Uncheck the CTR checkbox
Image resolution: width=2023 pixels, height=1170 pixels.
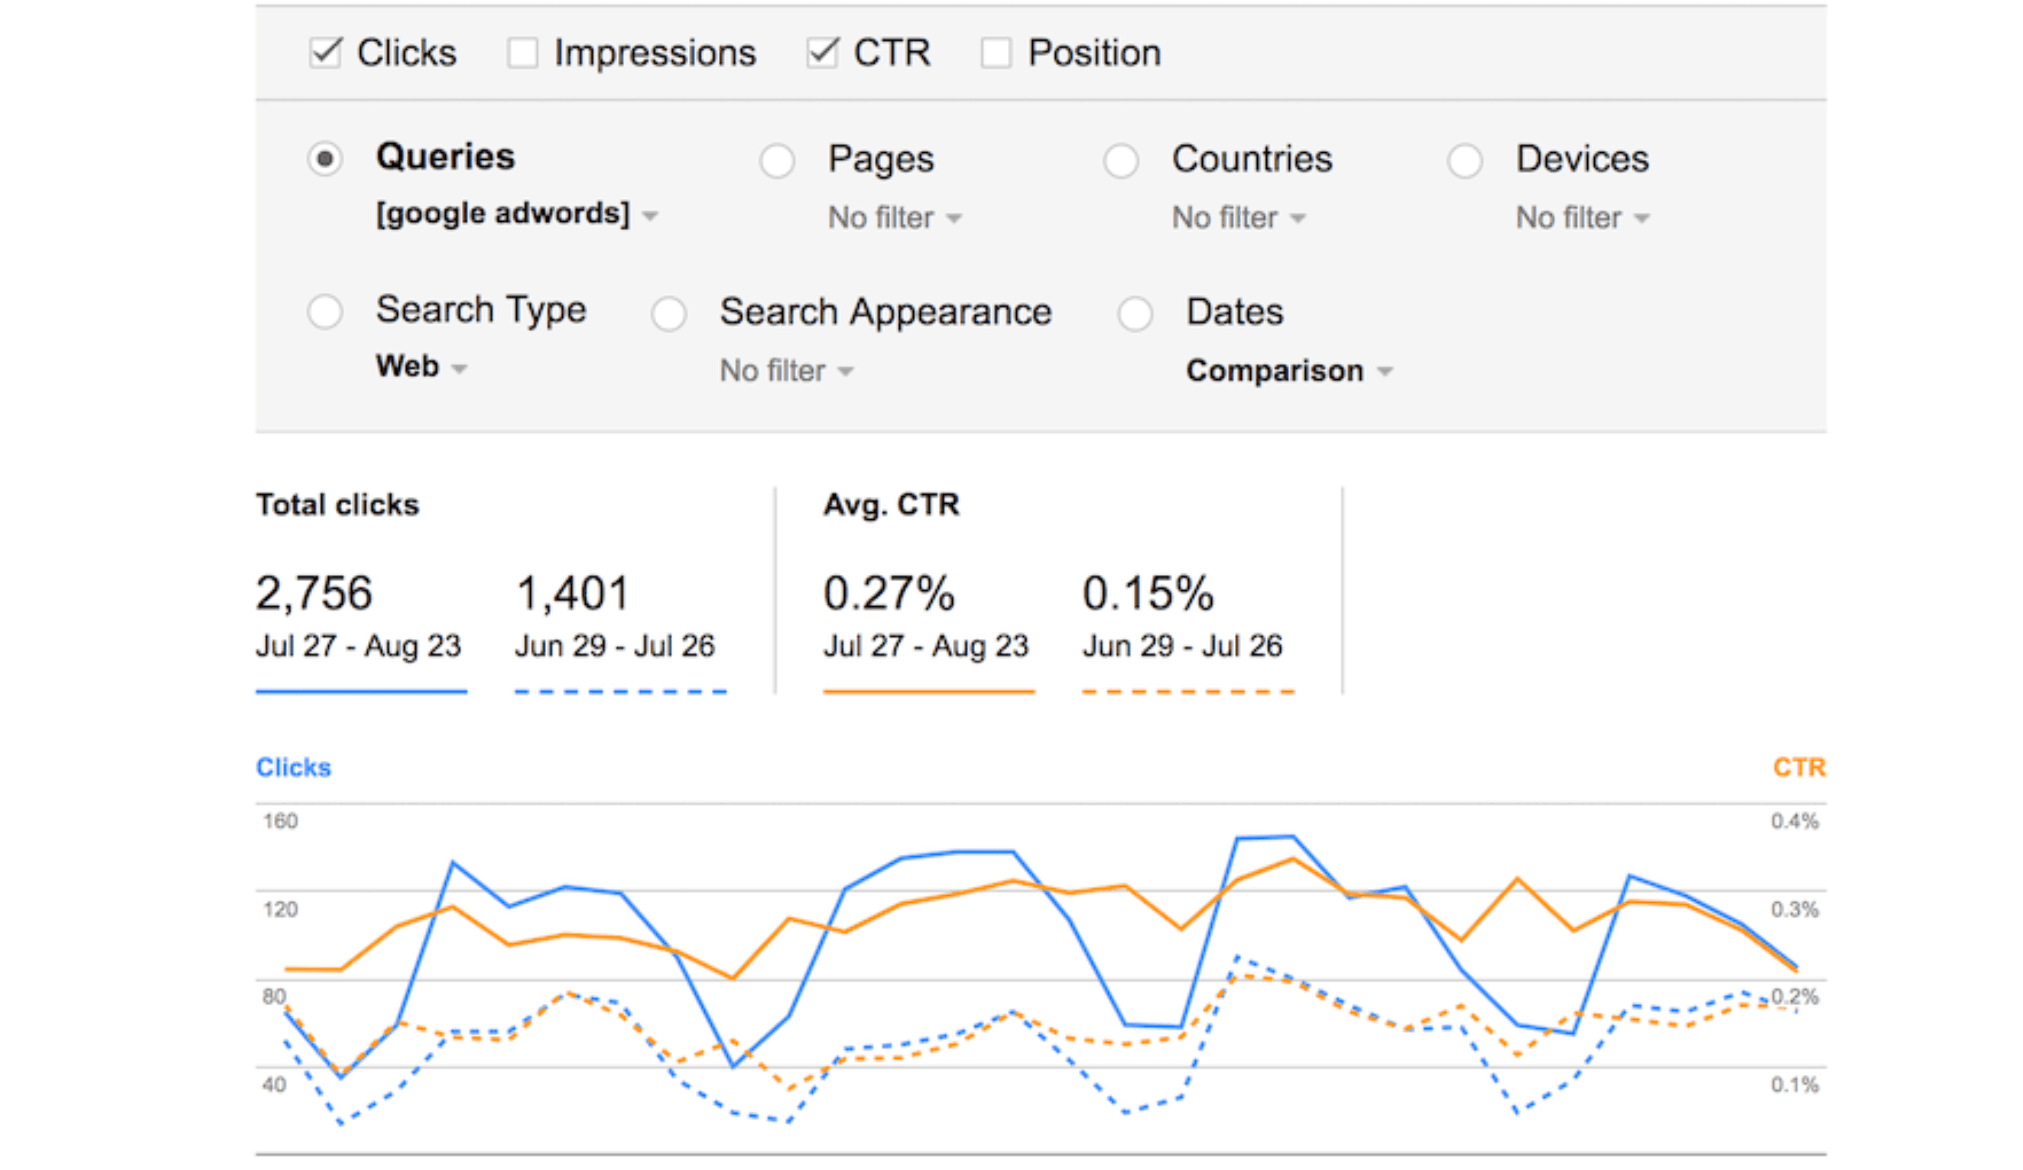(x=822, y=52)
